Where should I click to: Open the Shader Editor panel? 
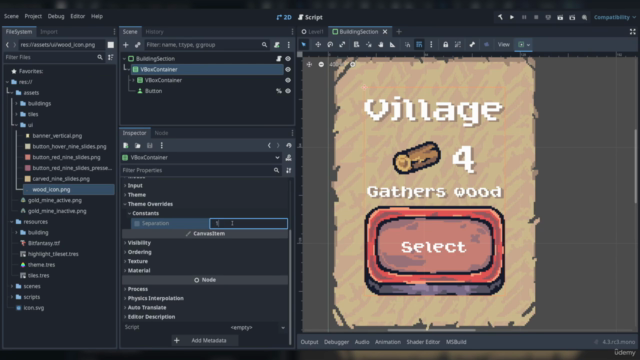(x=423, y=342)
